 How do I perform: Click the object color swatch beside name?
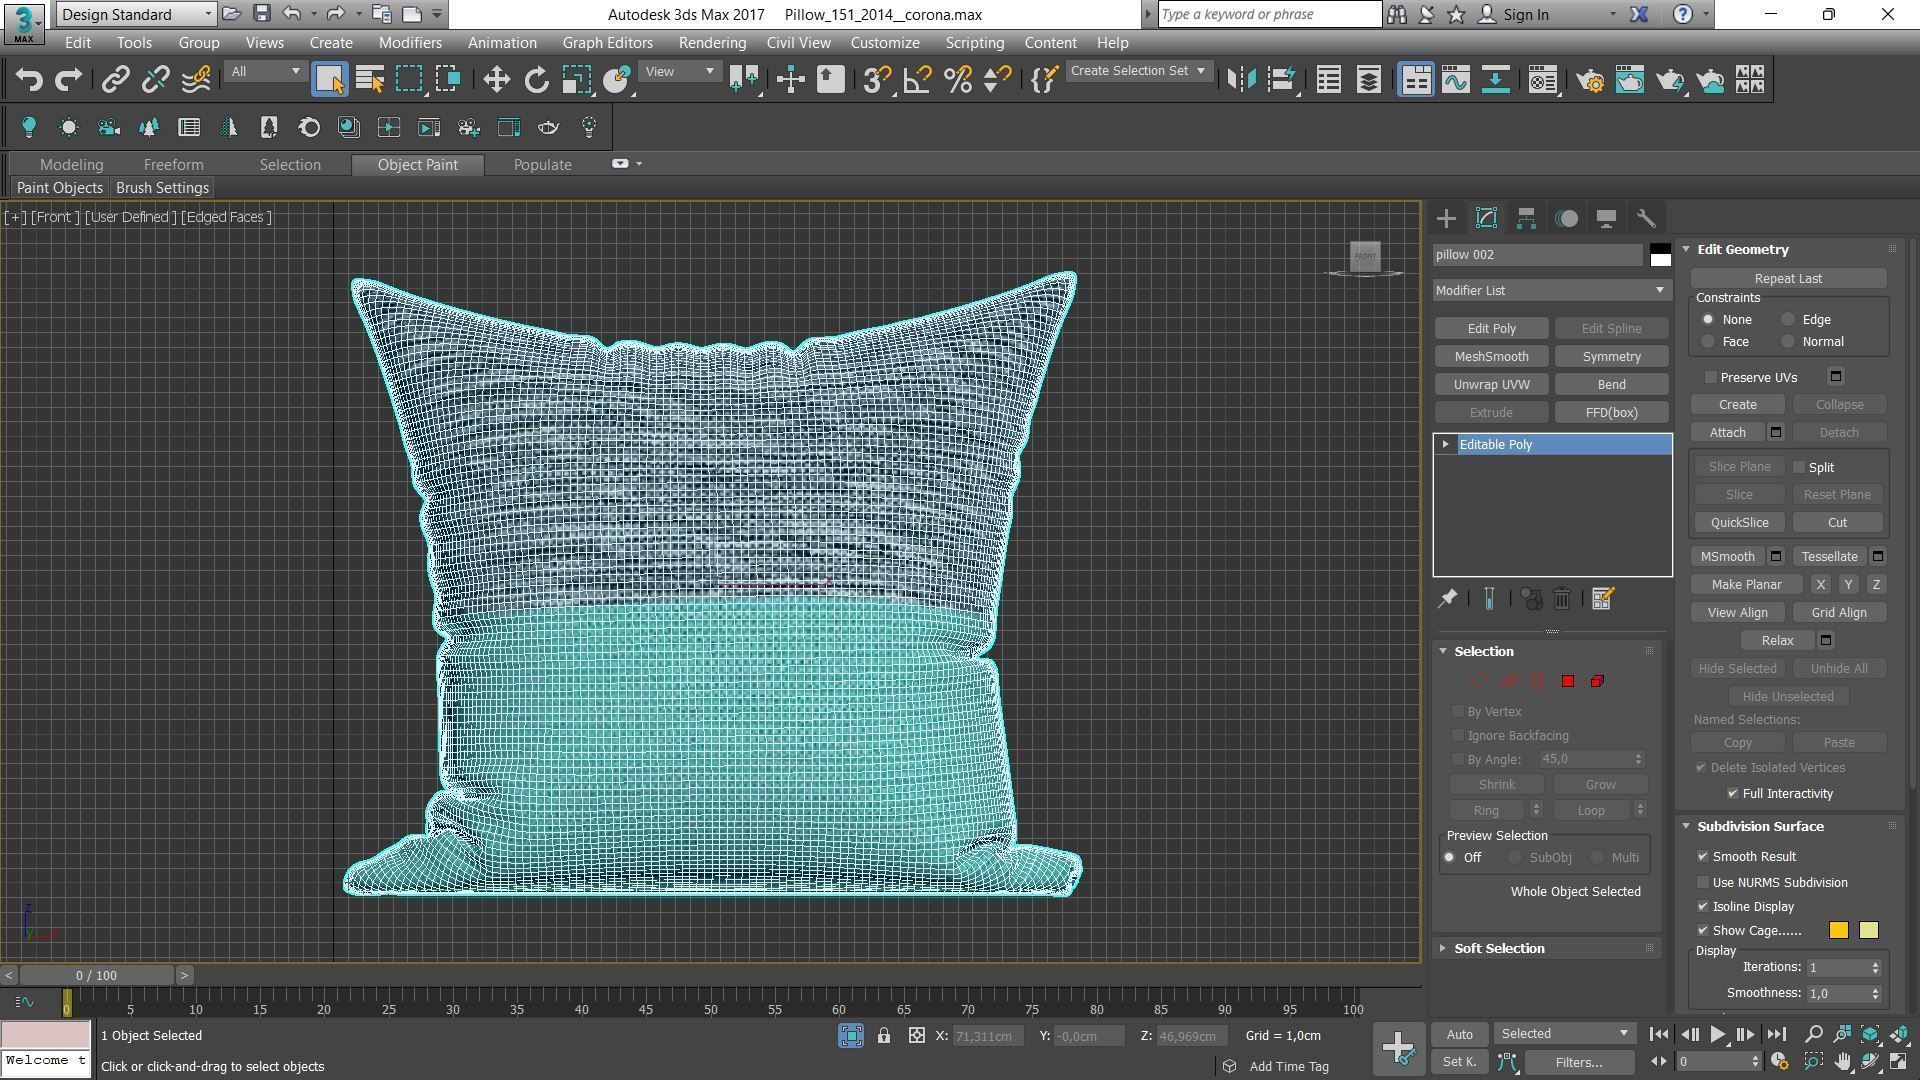(1660, 255)
